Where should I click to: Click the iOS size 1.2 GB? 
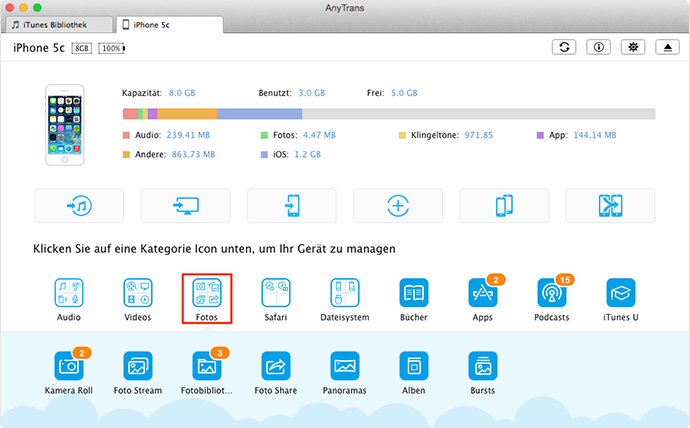click(308, 154)
